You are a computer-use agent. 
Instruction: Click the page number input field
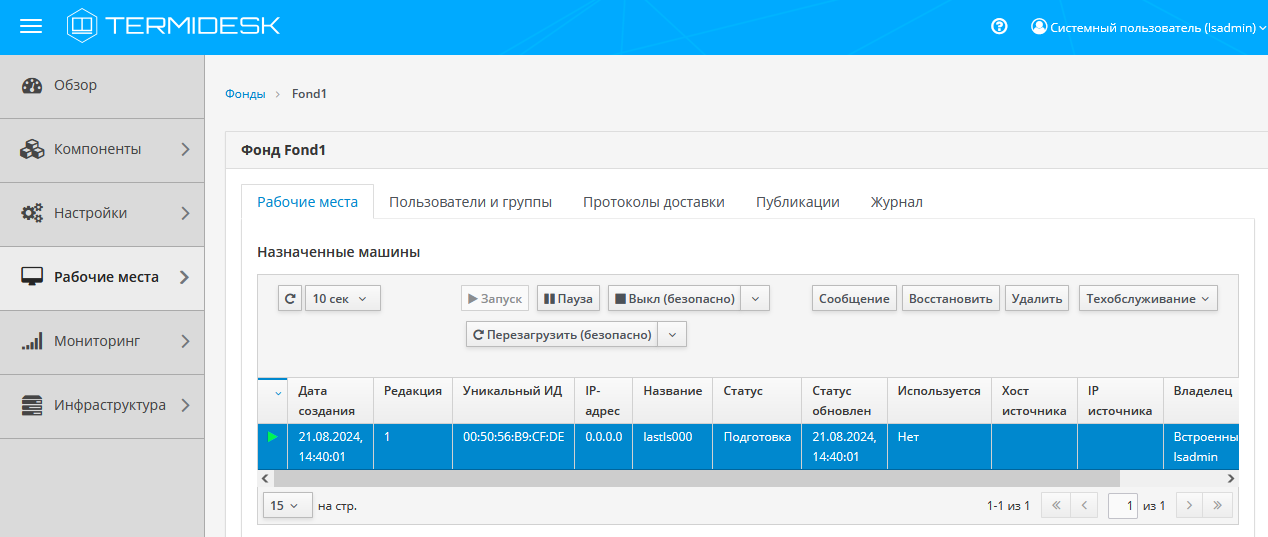tap(1123, 506)
